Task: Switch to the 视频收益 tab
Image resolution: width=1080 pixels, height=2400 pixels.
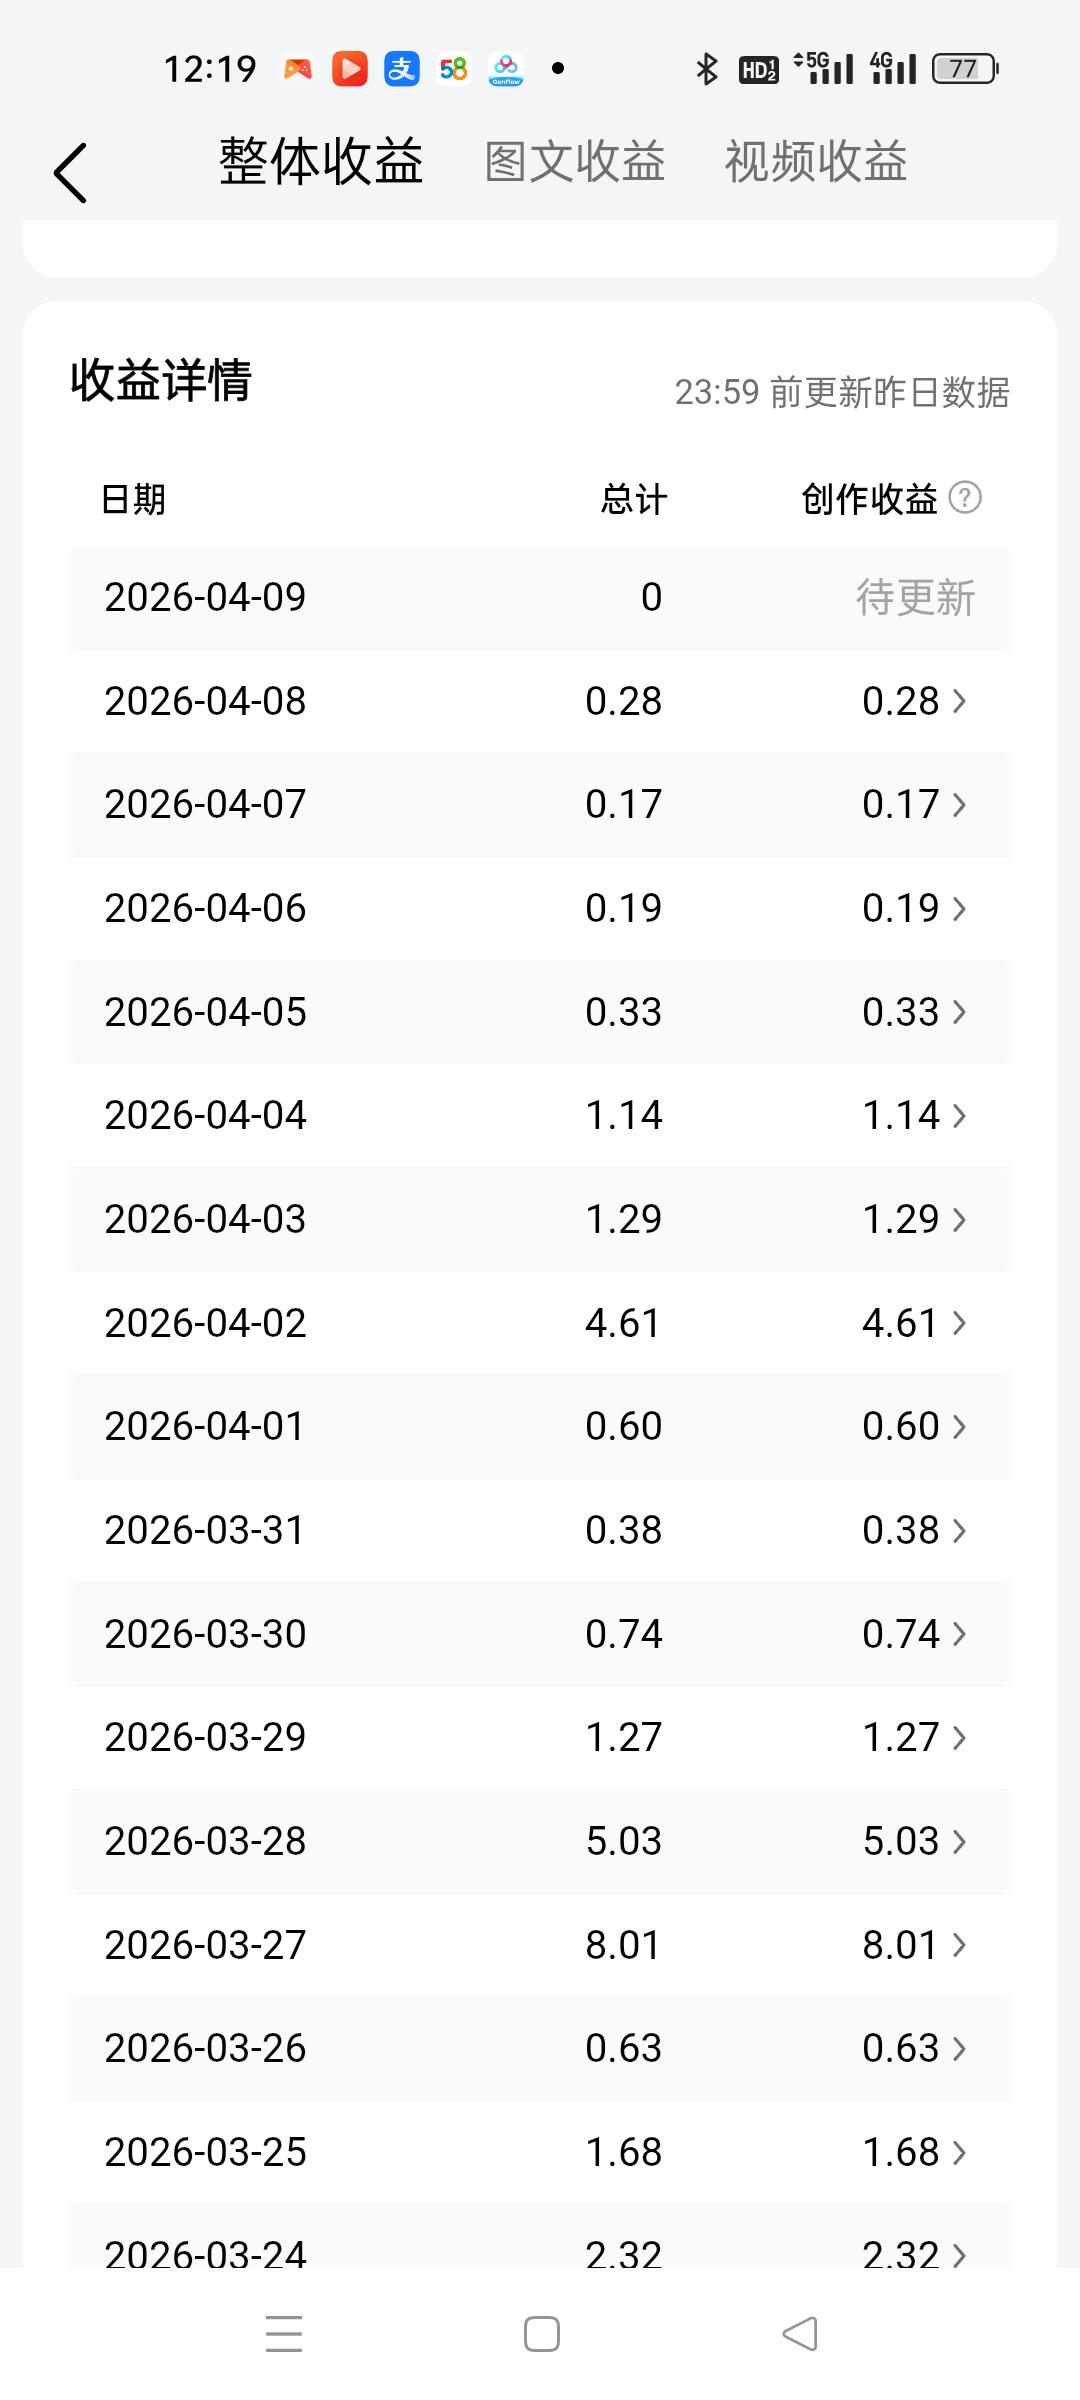Action: coord(815,162)
